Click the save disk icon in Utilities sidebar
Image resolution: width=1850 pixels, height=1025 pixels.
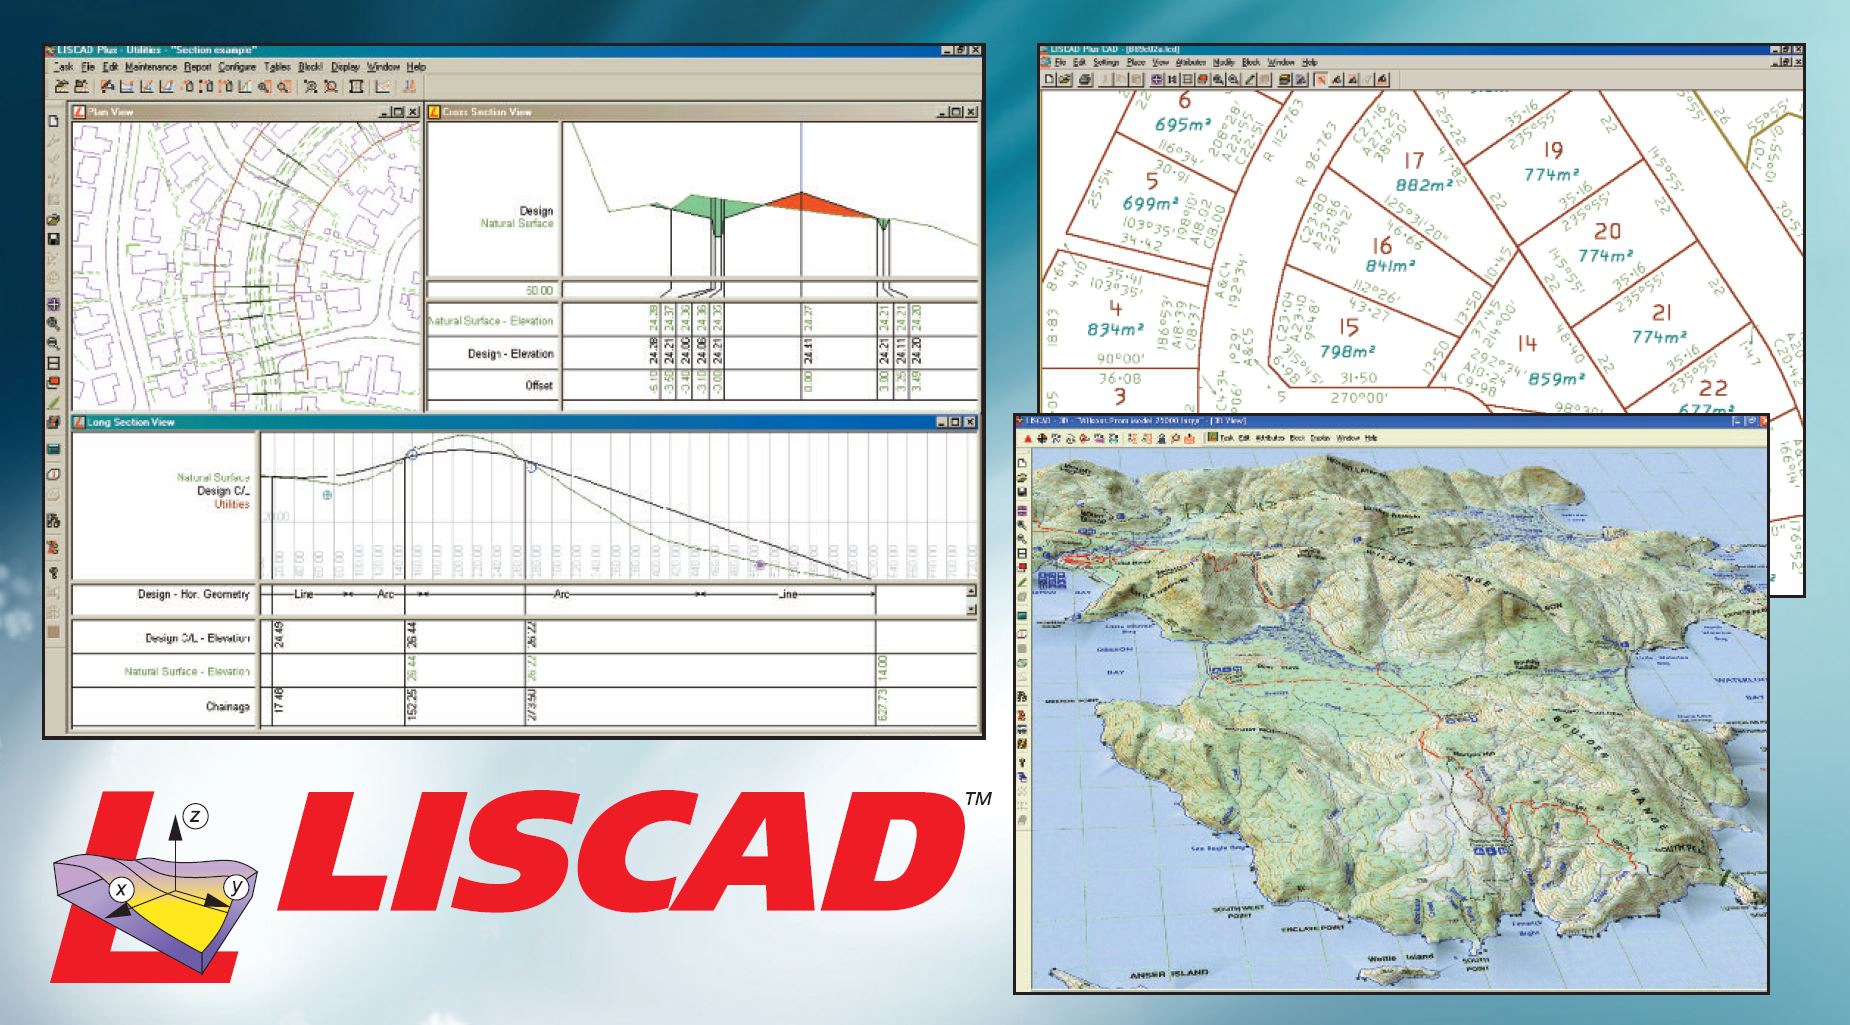[54, 239]
